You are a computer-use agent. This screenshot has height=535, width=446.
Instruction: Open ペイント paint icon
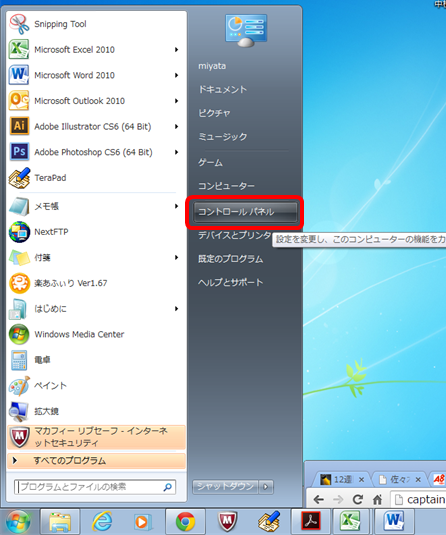pyautogui.click(x=19, y=386)
